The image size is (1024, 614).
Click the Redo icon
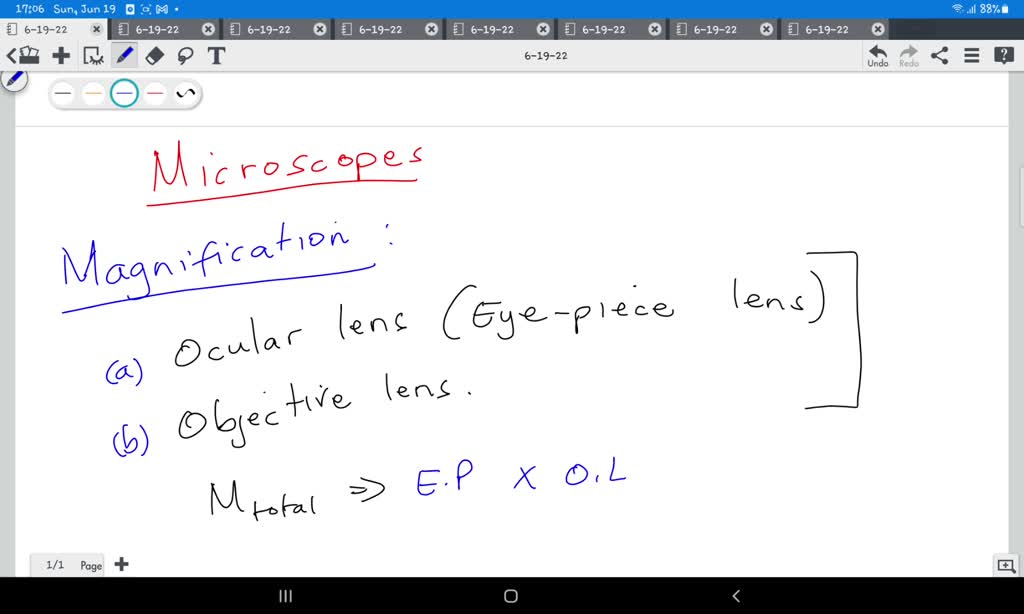coord(908,52)
